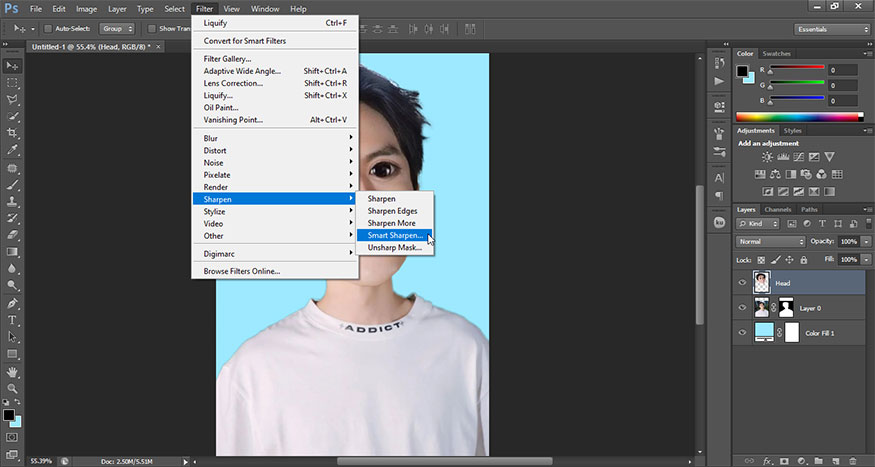Screen dimensions: 875x467
Task: Select the Eyedropper tool
Action: tap(13, 151)
